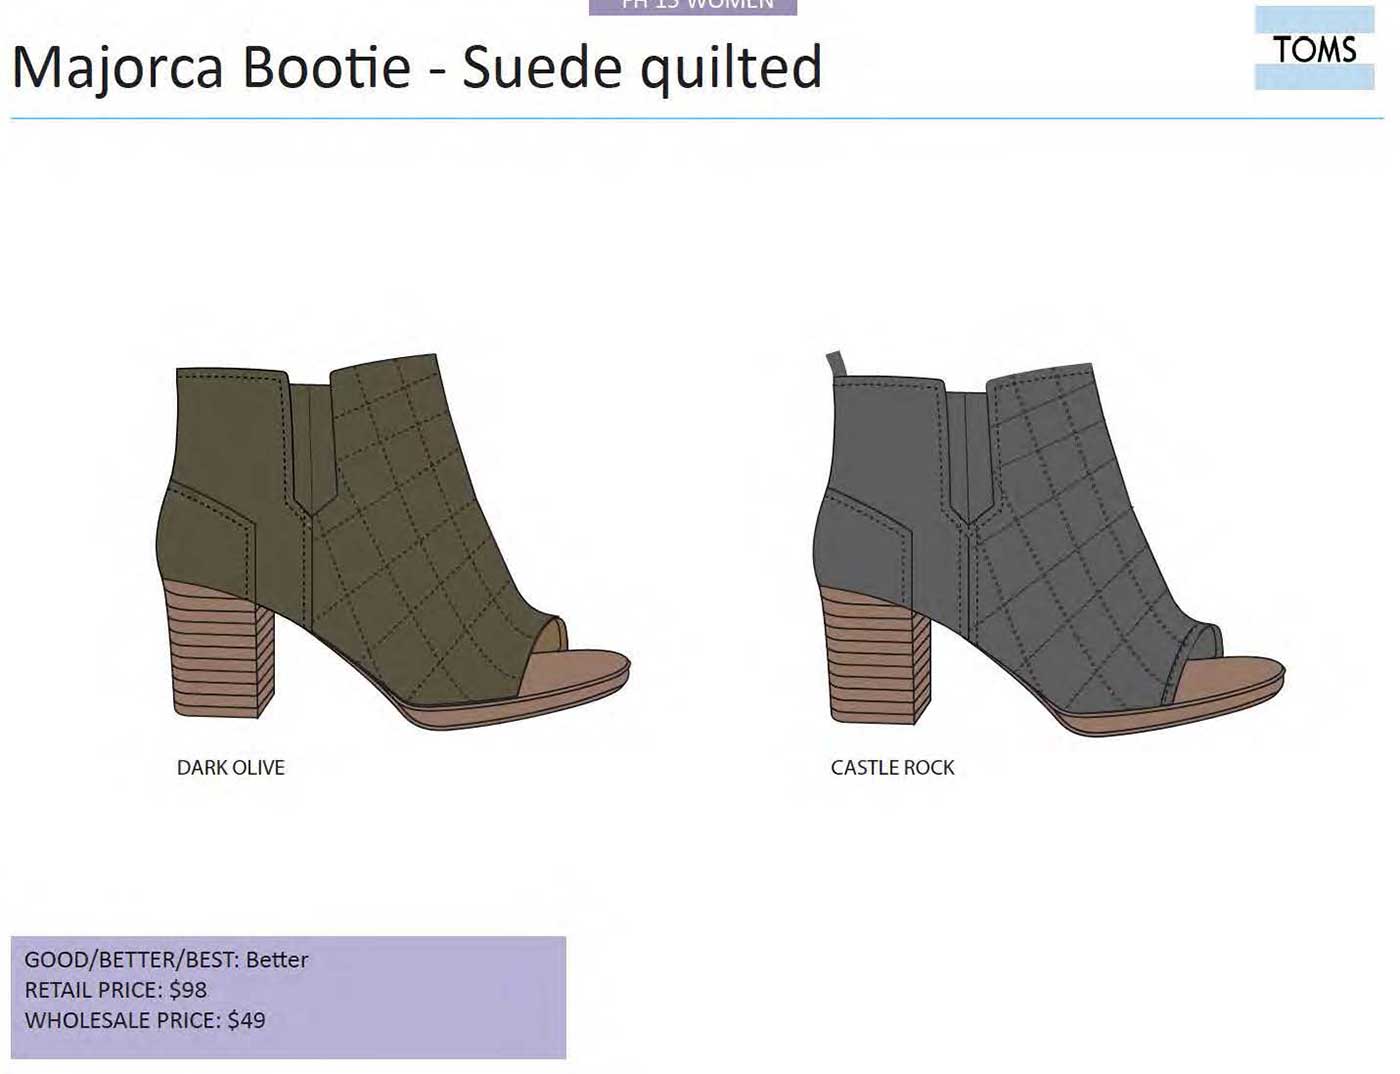
Task: Click the "Majorca Bootie - Suede quilted" title
Action: [x=417, y=68]
